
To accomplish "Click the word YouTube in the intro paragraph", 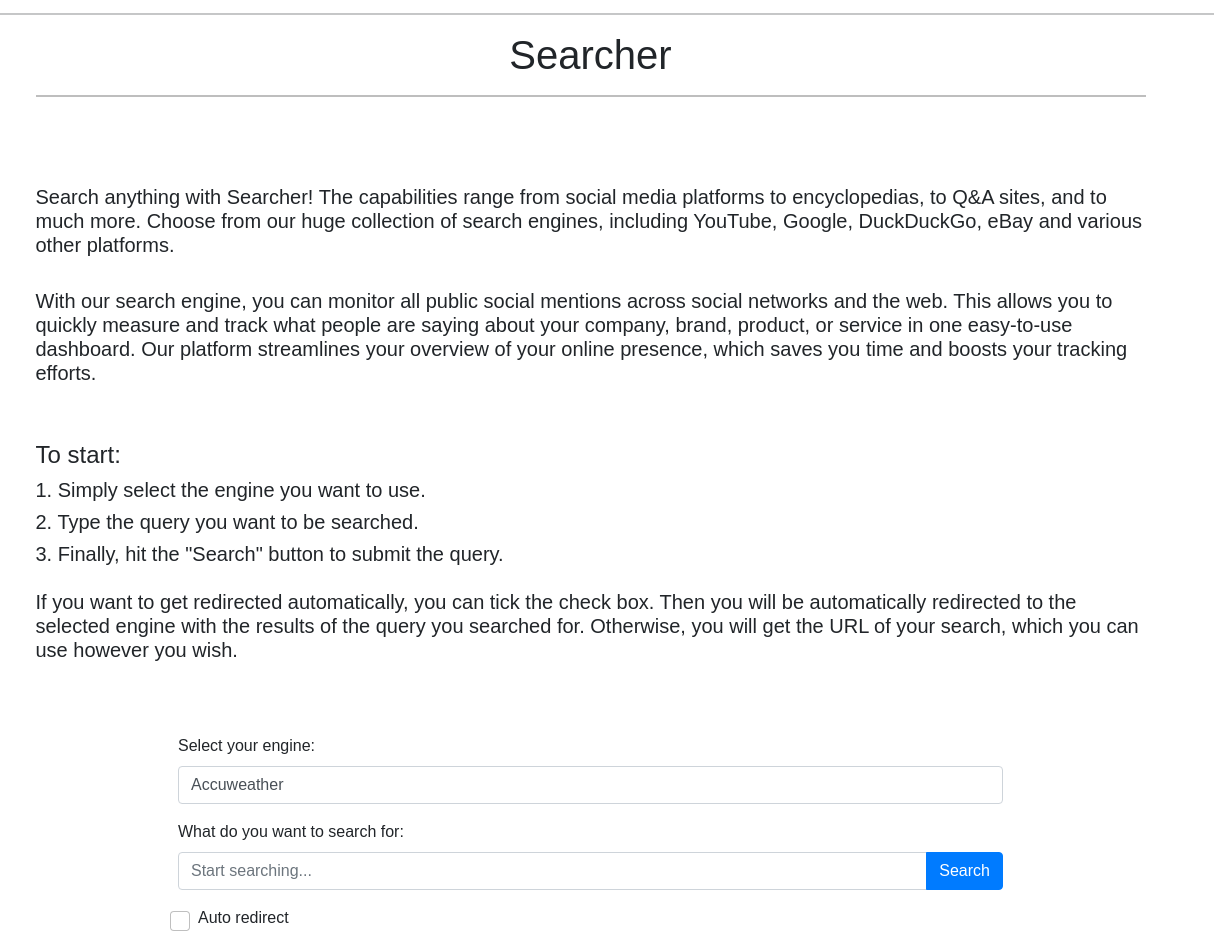I will tap(732, 222).
